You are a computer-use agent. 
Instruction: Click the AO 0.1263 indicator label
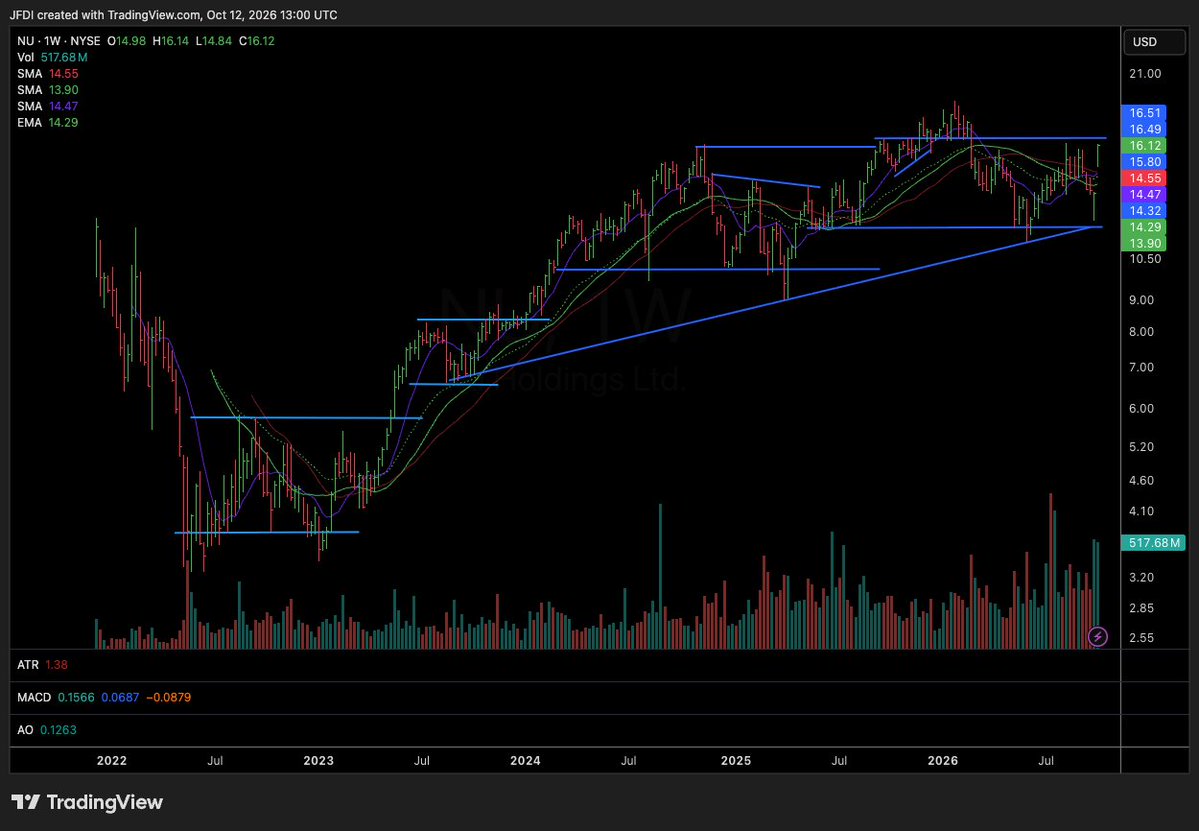(x=47, y=730)
